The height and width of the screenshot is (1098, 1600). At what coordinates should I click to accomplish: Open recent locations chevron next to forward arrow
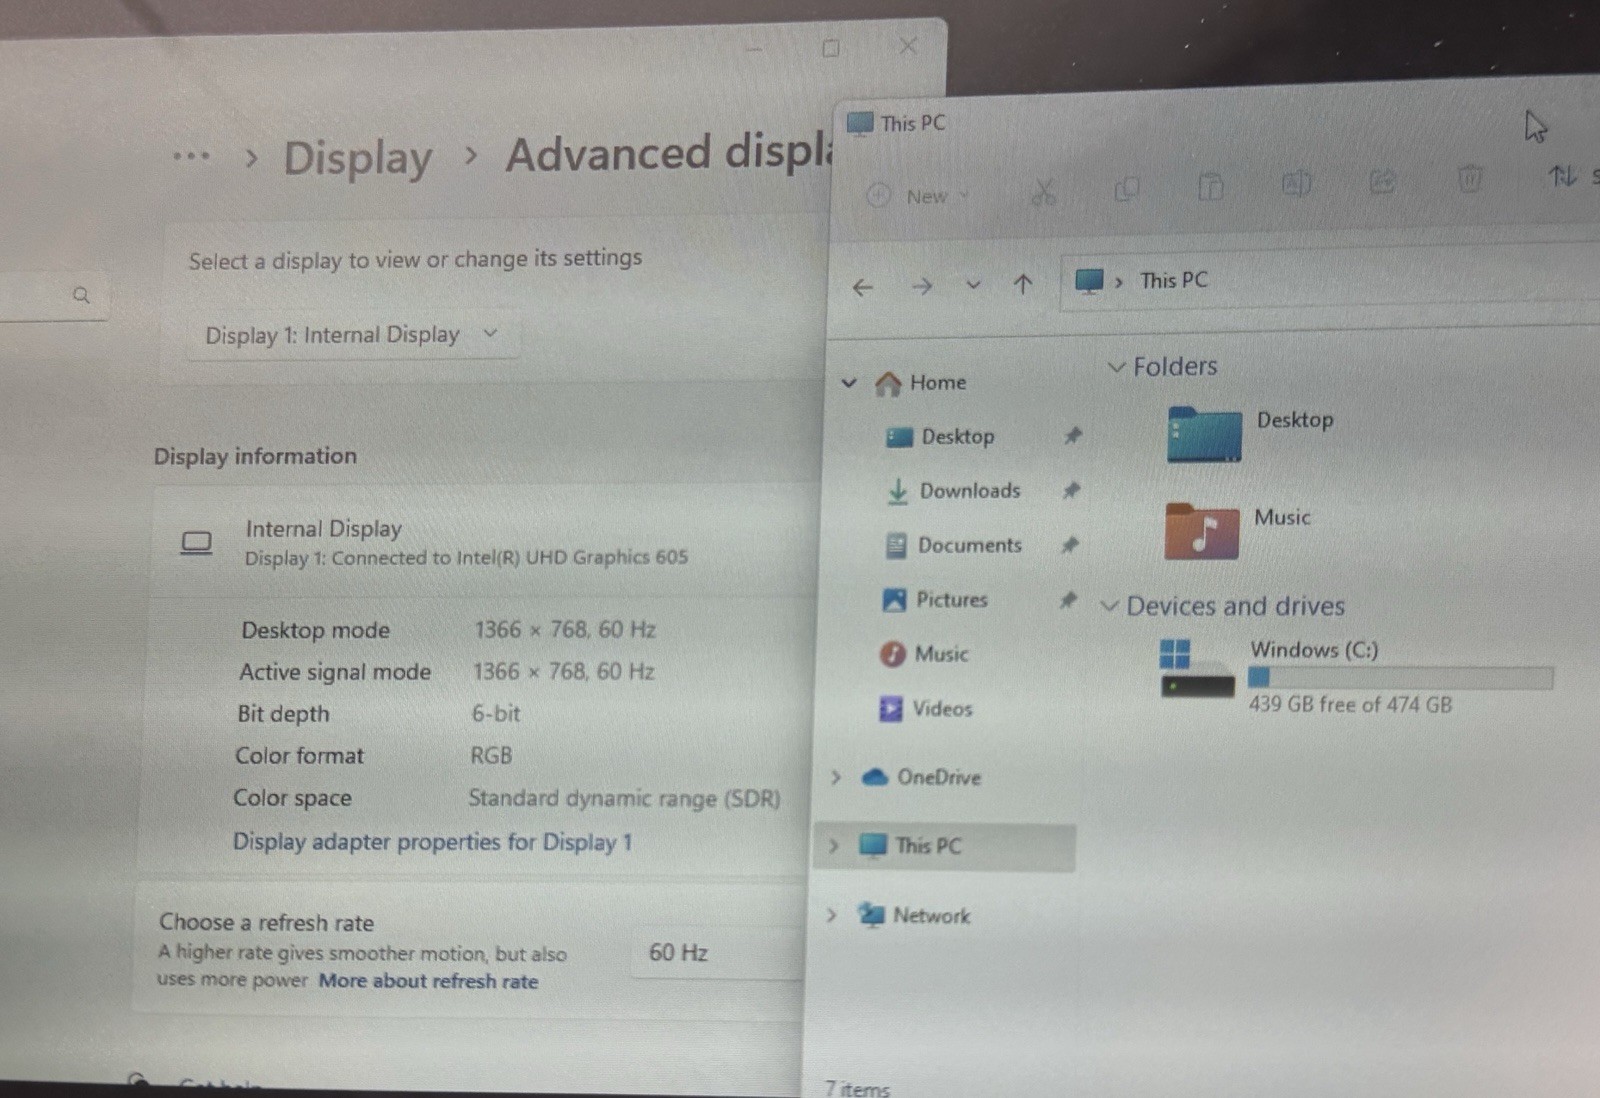(973, 285)
